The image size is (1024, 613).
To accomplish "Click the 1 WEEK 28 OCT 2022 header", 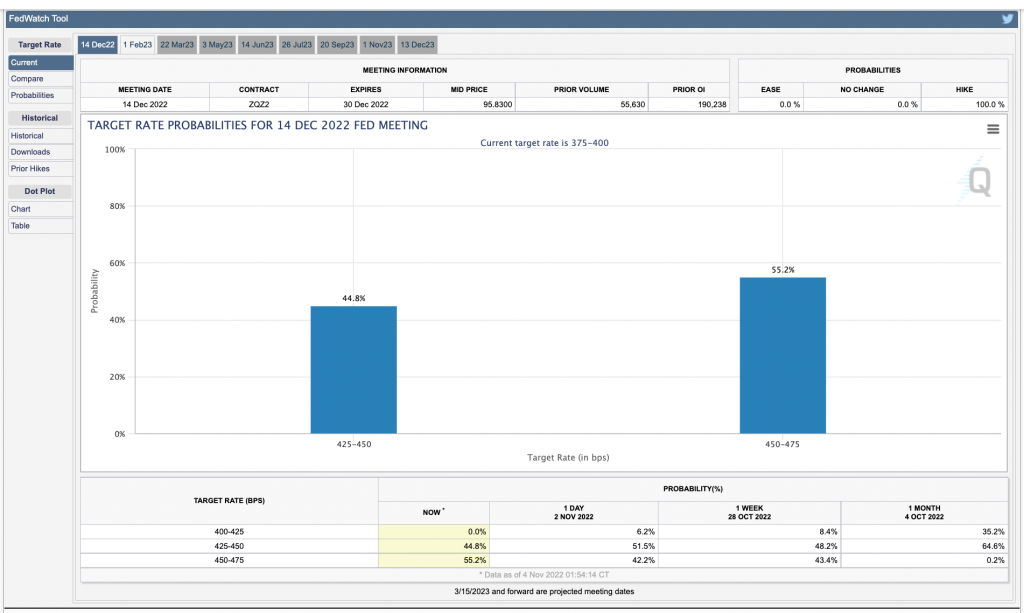I will 749,512.
